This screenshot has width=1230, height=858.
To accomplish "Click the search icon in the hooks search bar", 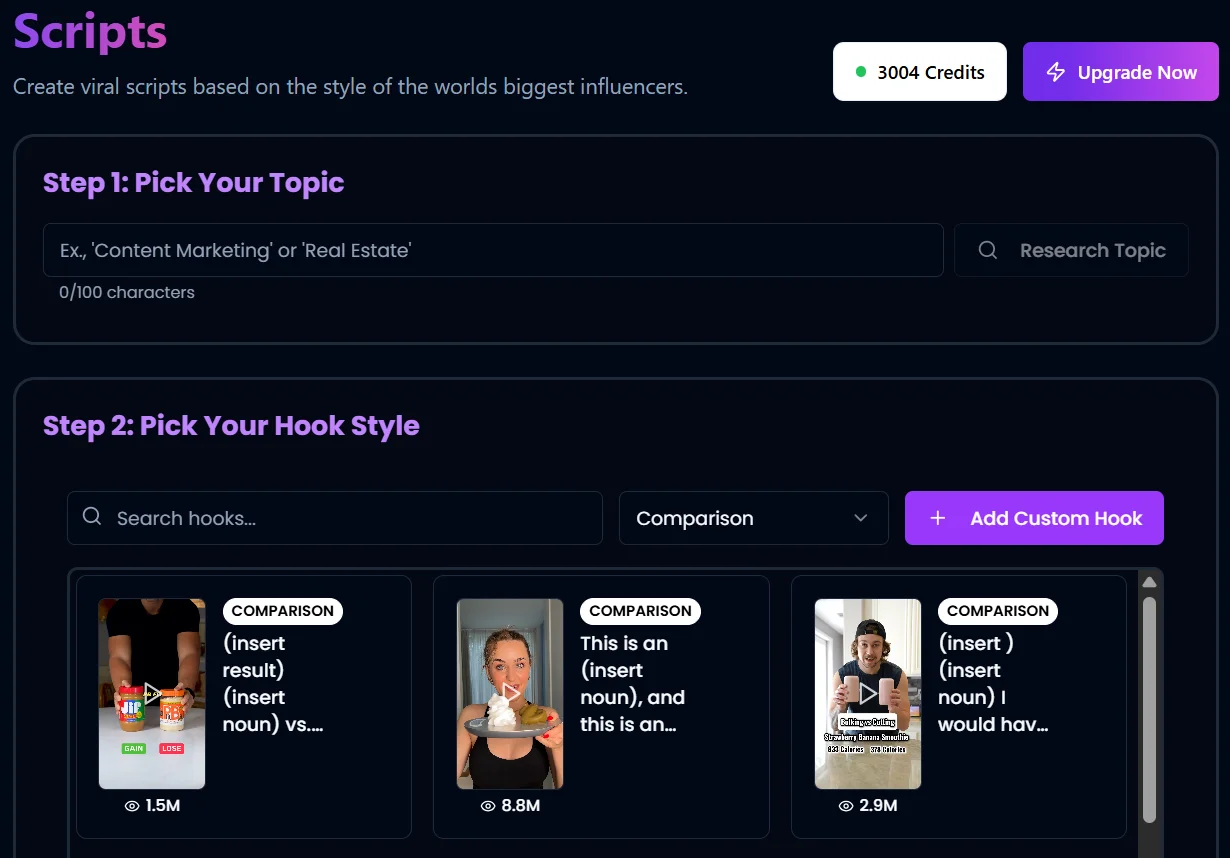I will (x=91, y=517).
